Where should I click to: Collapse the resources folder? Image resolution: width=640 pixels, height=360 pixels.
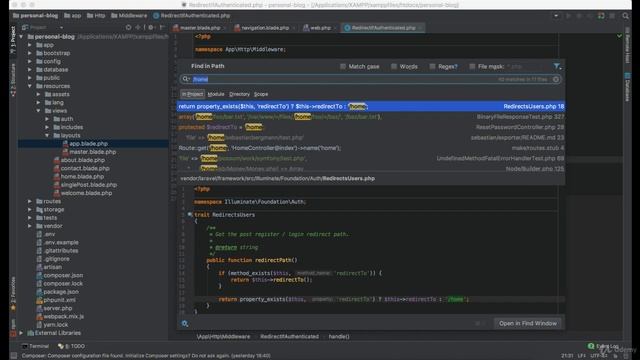click(x=30, y=86)
